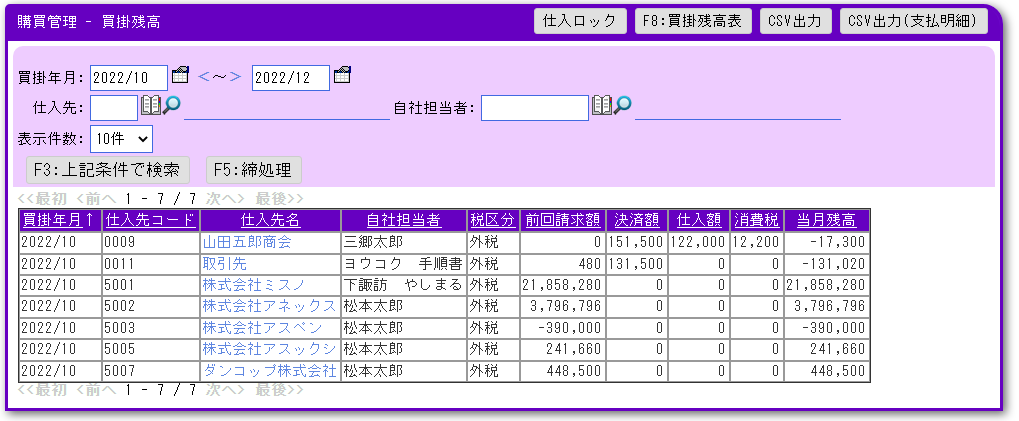This screenshot has width=1019, height=421.
Task: Focus the end date field 2022/12
Action: click(x=290, y=78)
